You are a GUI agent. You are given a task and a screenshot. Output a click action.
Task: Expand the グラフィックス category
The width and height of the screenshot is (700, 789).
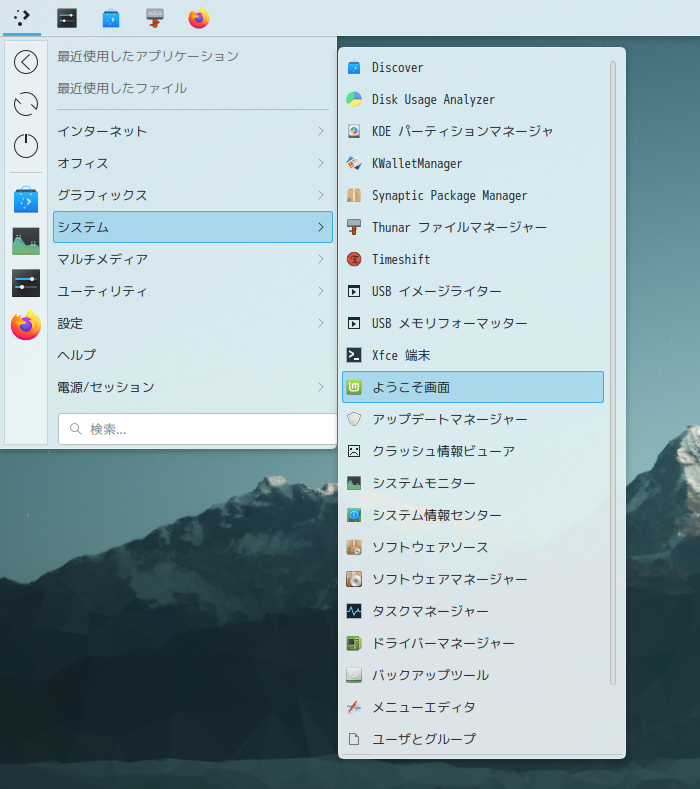click(x=193, y=195)
